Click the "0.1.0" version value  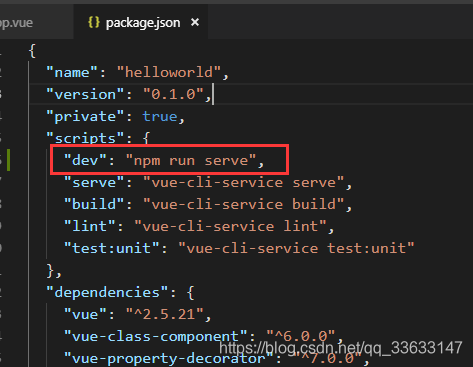[x=173, y=94]
